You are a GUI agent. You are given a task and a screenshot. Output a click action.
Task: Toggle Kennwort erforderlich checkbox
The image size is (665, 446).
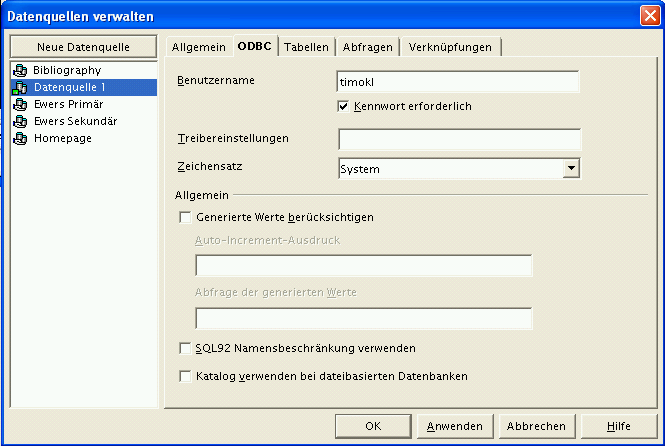[x=344, y=106]
